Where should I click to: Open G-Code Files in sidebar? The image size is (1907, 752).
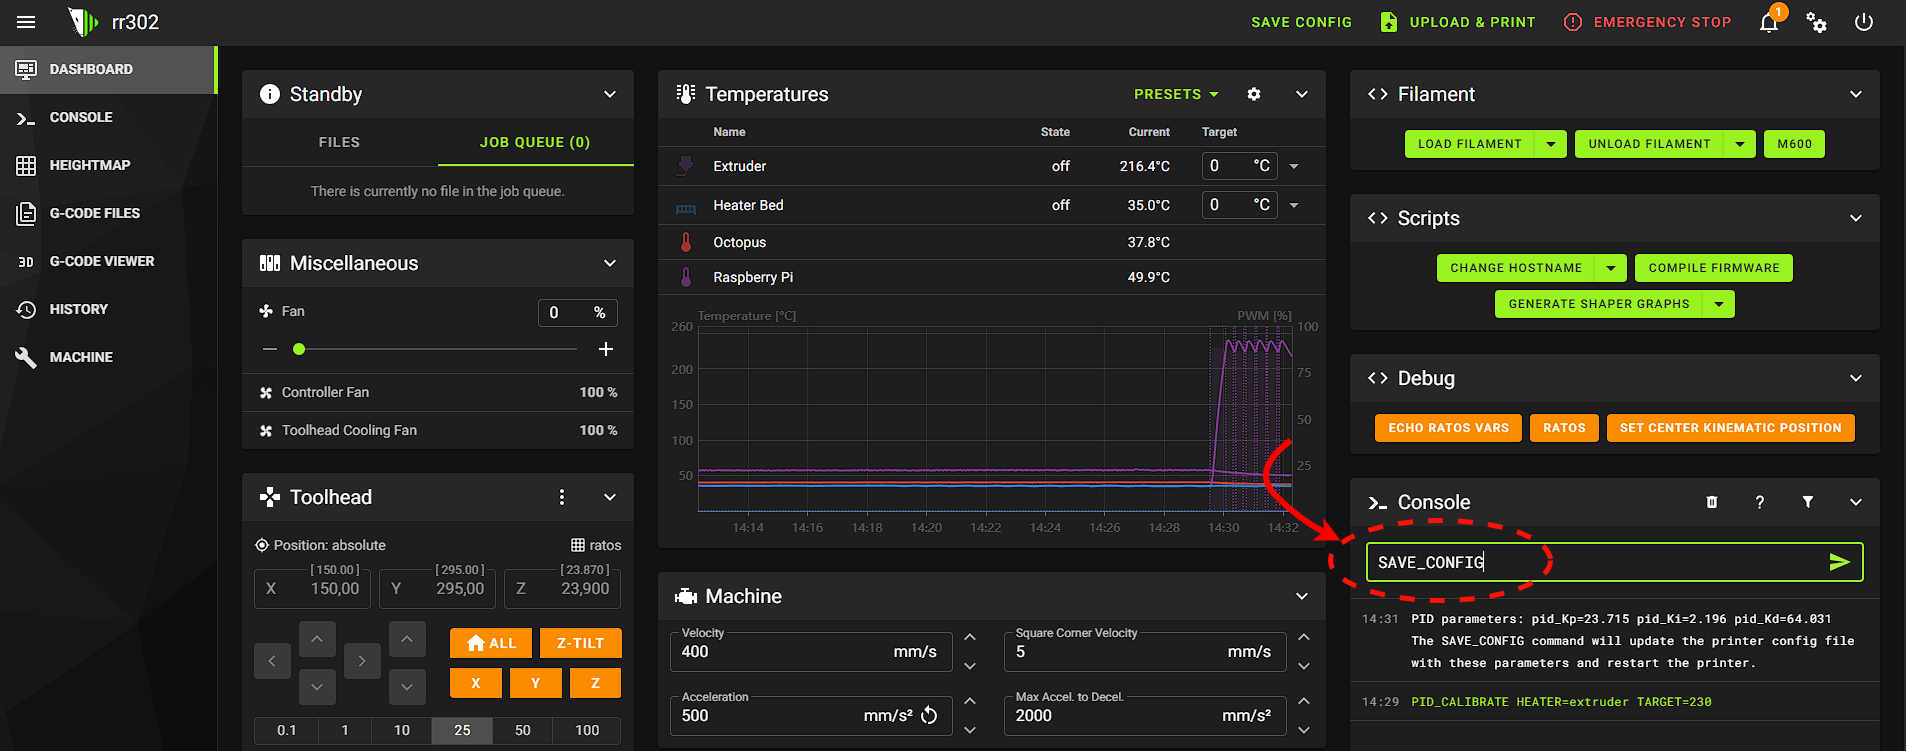pos(108,213)
